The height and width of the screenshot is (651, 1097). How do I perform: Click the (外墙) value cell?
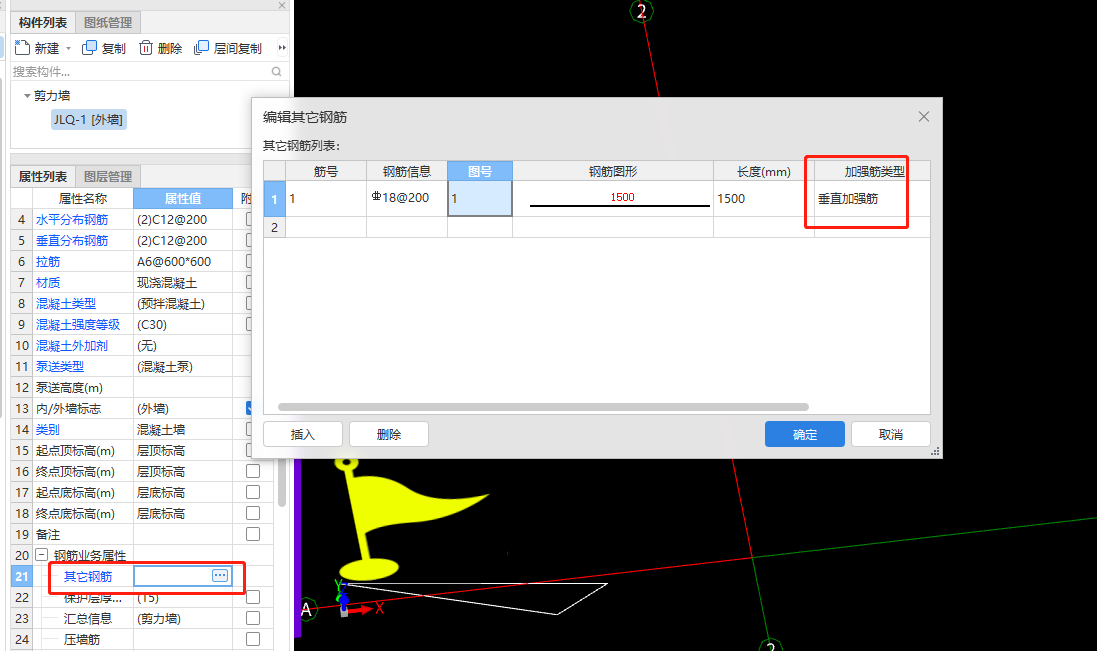tap(183, 408)
